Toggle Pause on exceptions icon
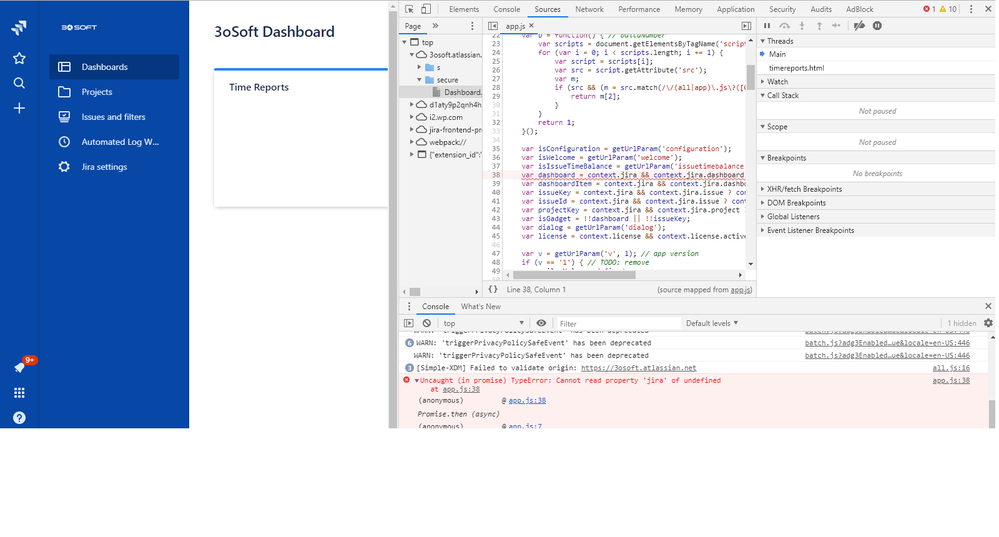The height and width of the screenshot is (537, 999). tap(877, 25)
